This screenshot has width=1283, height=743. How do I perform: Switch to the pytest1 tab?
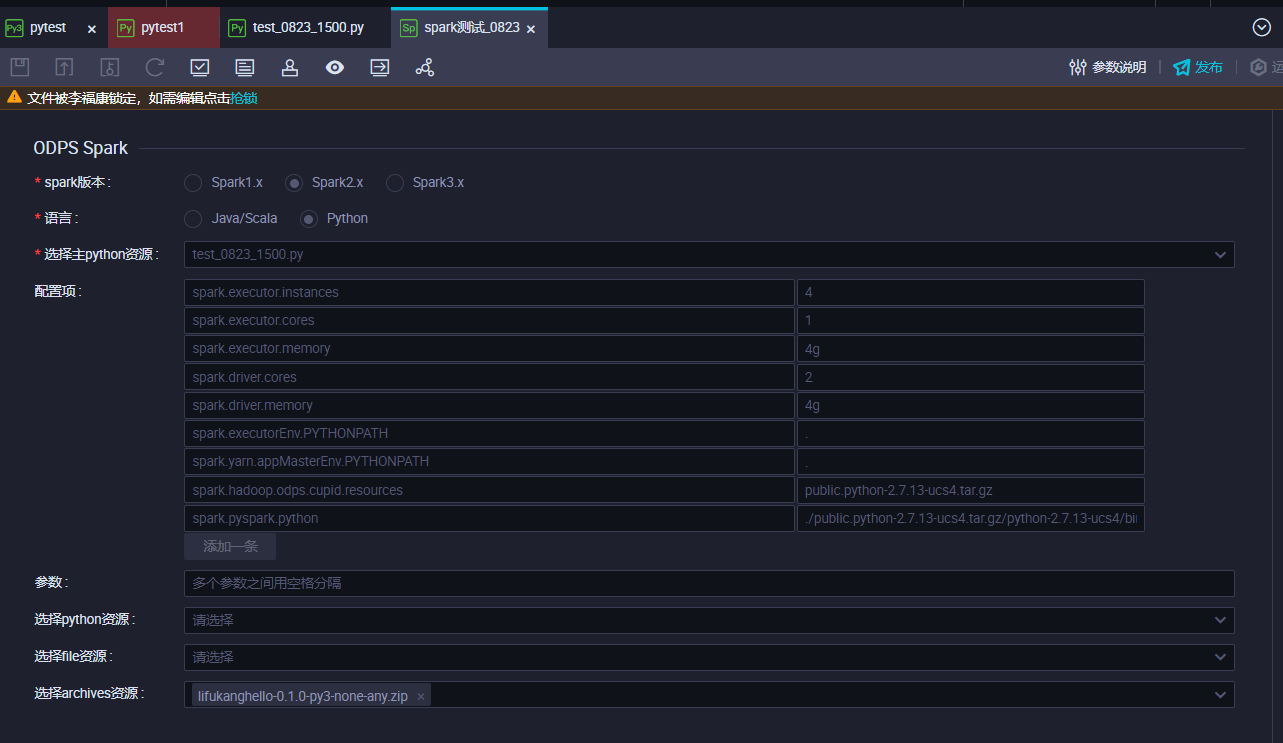[162, 28]
